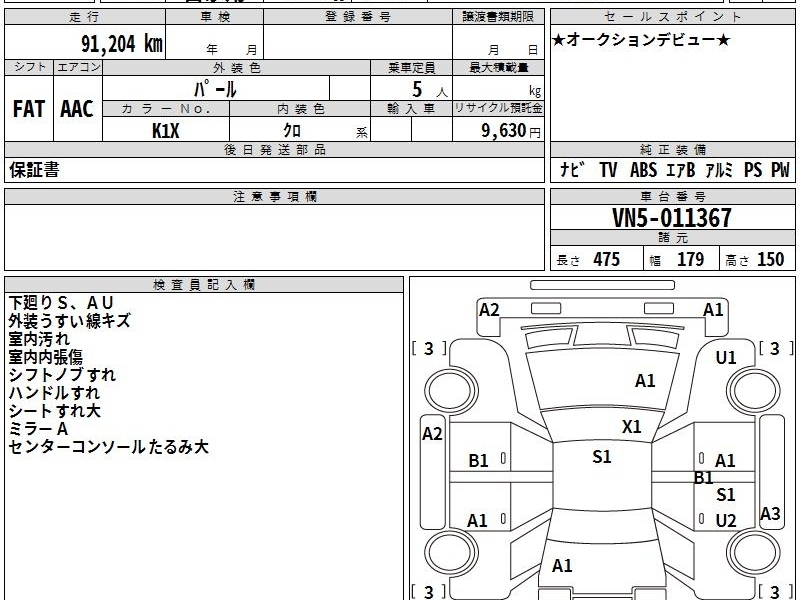Click the 最大積載量 header
The height and width of the screenshot is (600, 800).
pyautogui.click(x=498, y=67)
